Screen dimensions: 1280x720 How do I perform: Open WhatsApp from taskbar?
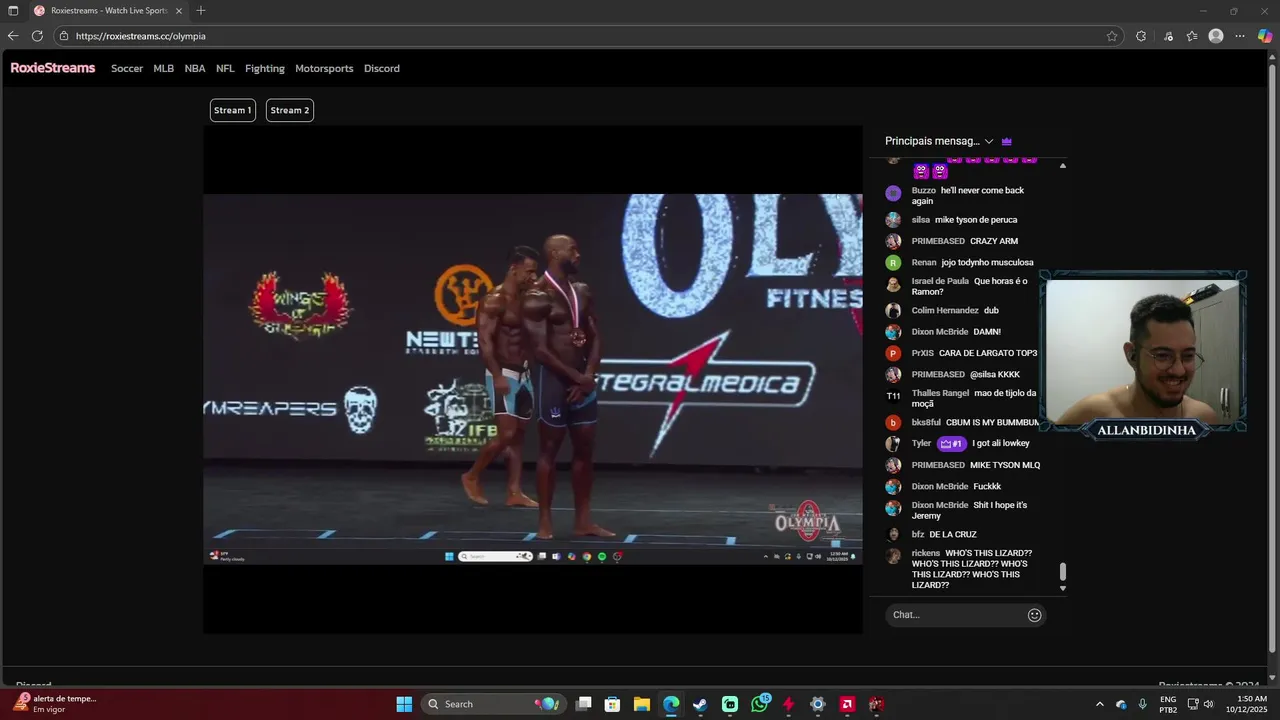pos(759,704)
